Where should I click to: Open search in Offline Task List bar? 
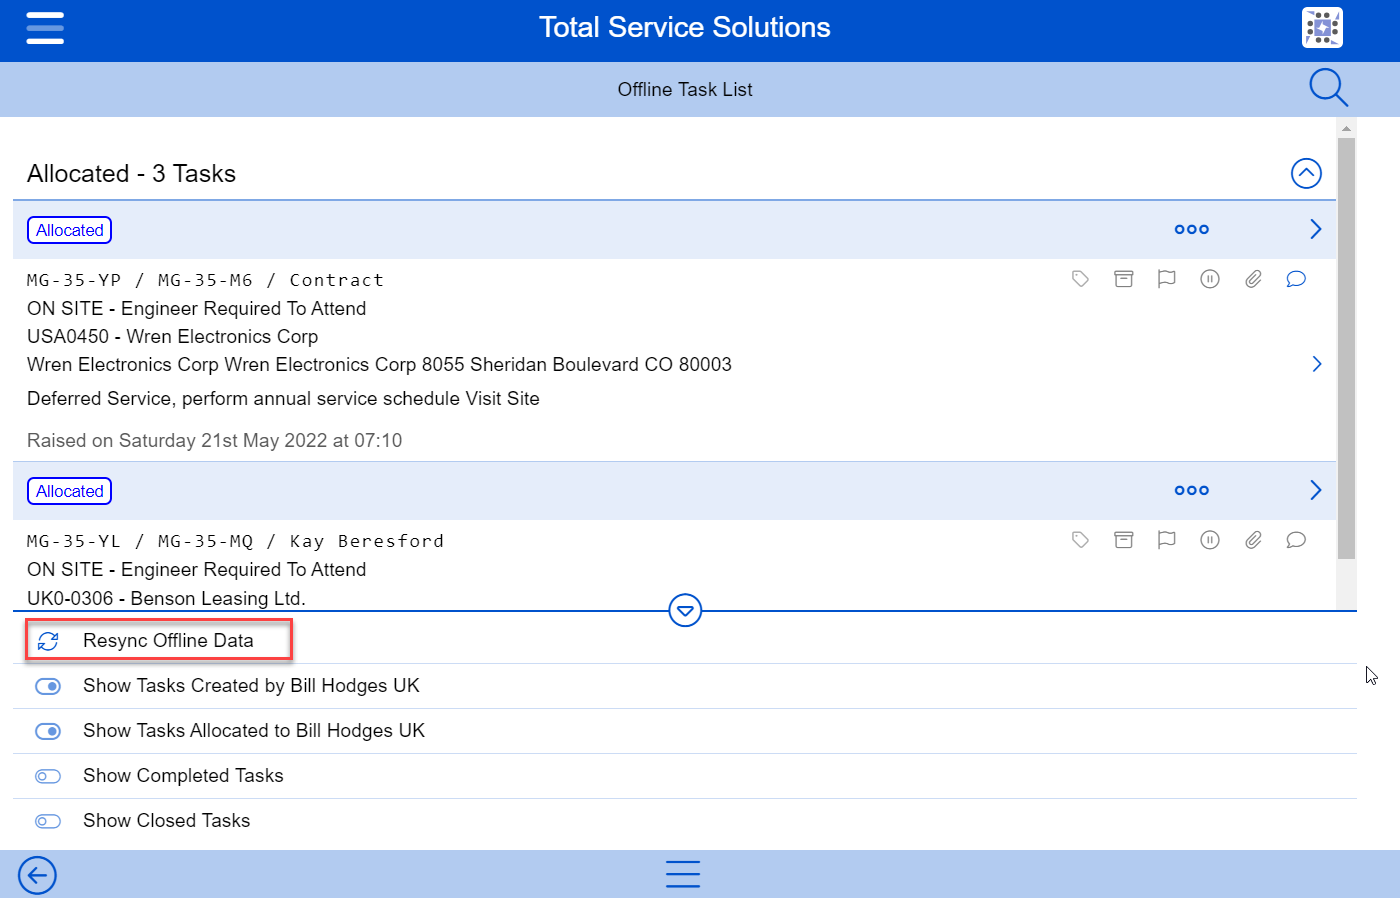pos(1329,88)
